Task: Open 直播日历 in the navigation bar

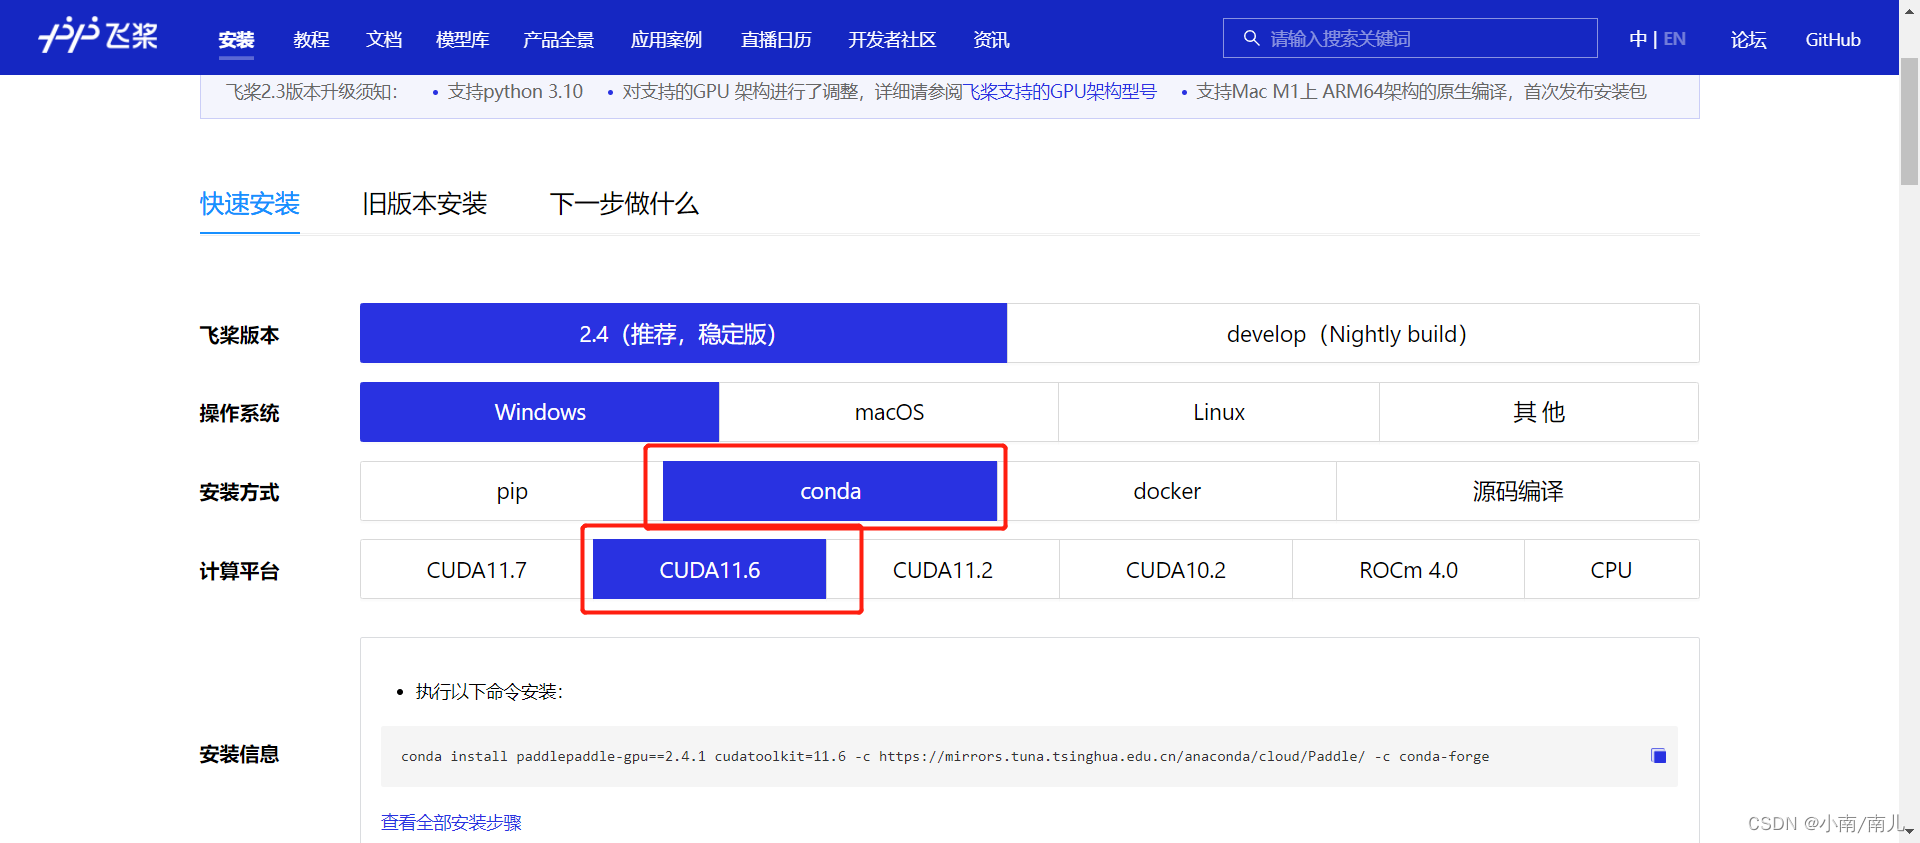Action: pos(776,39)
